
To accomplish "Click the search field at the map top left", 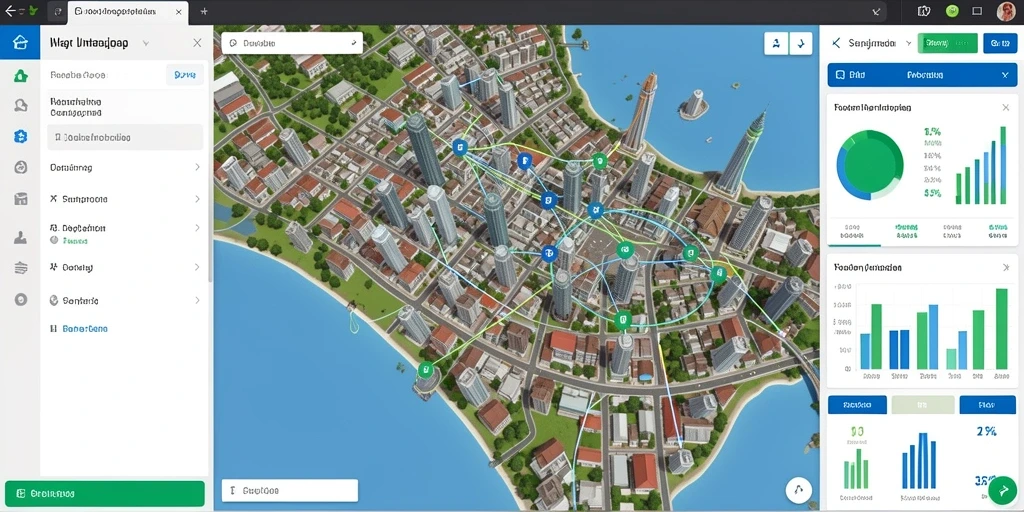I will [292, 43].
